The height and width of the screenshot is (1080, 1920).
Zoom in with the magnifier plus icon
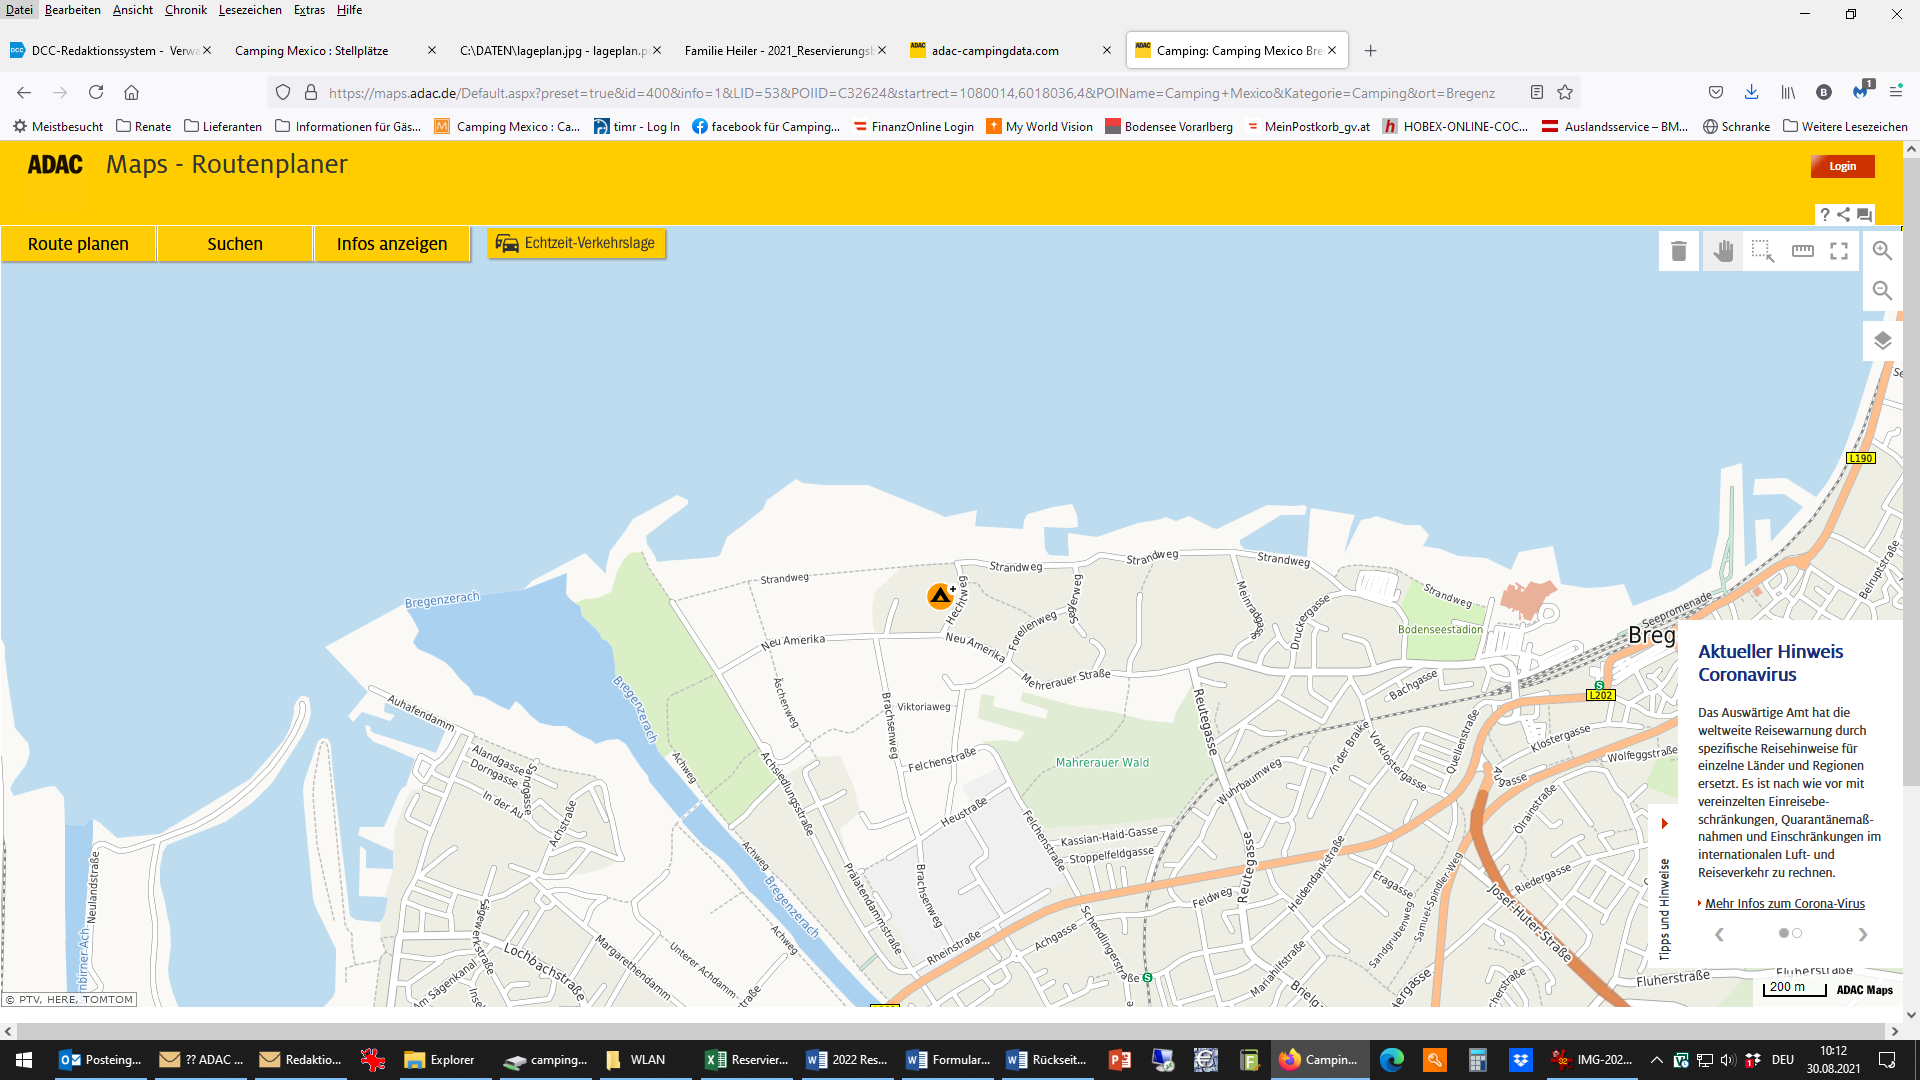pyautogui.click(x=1882, y=251)
